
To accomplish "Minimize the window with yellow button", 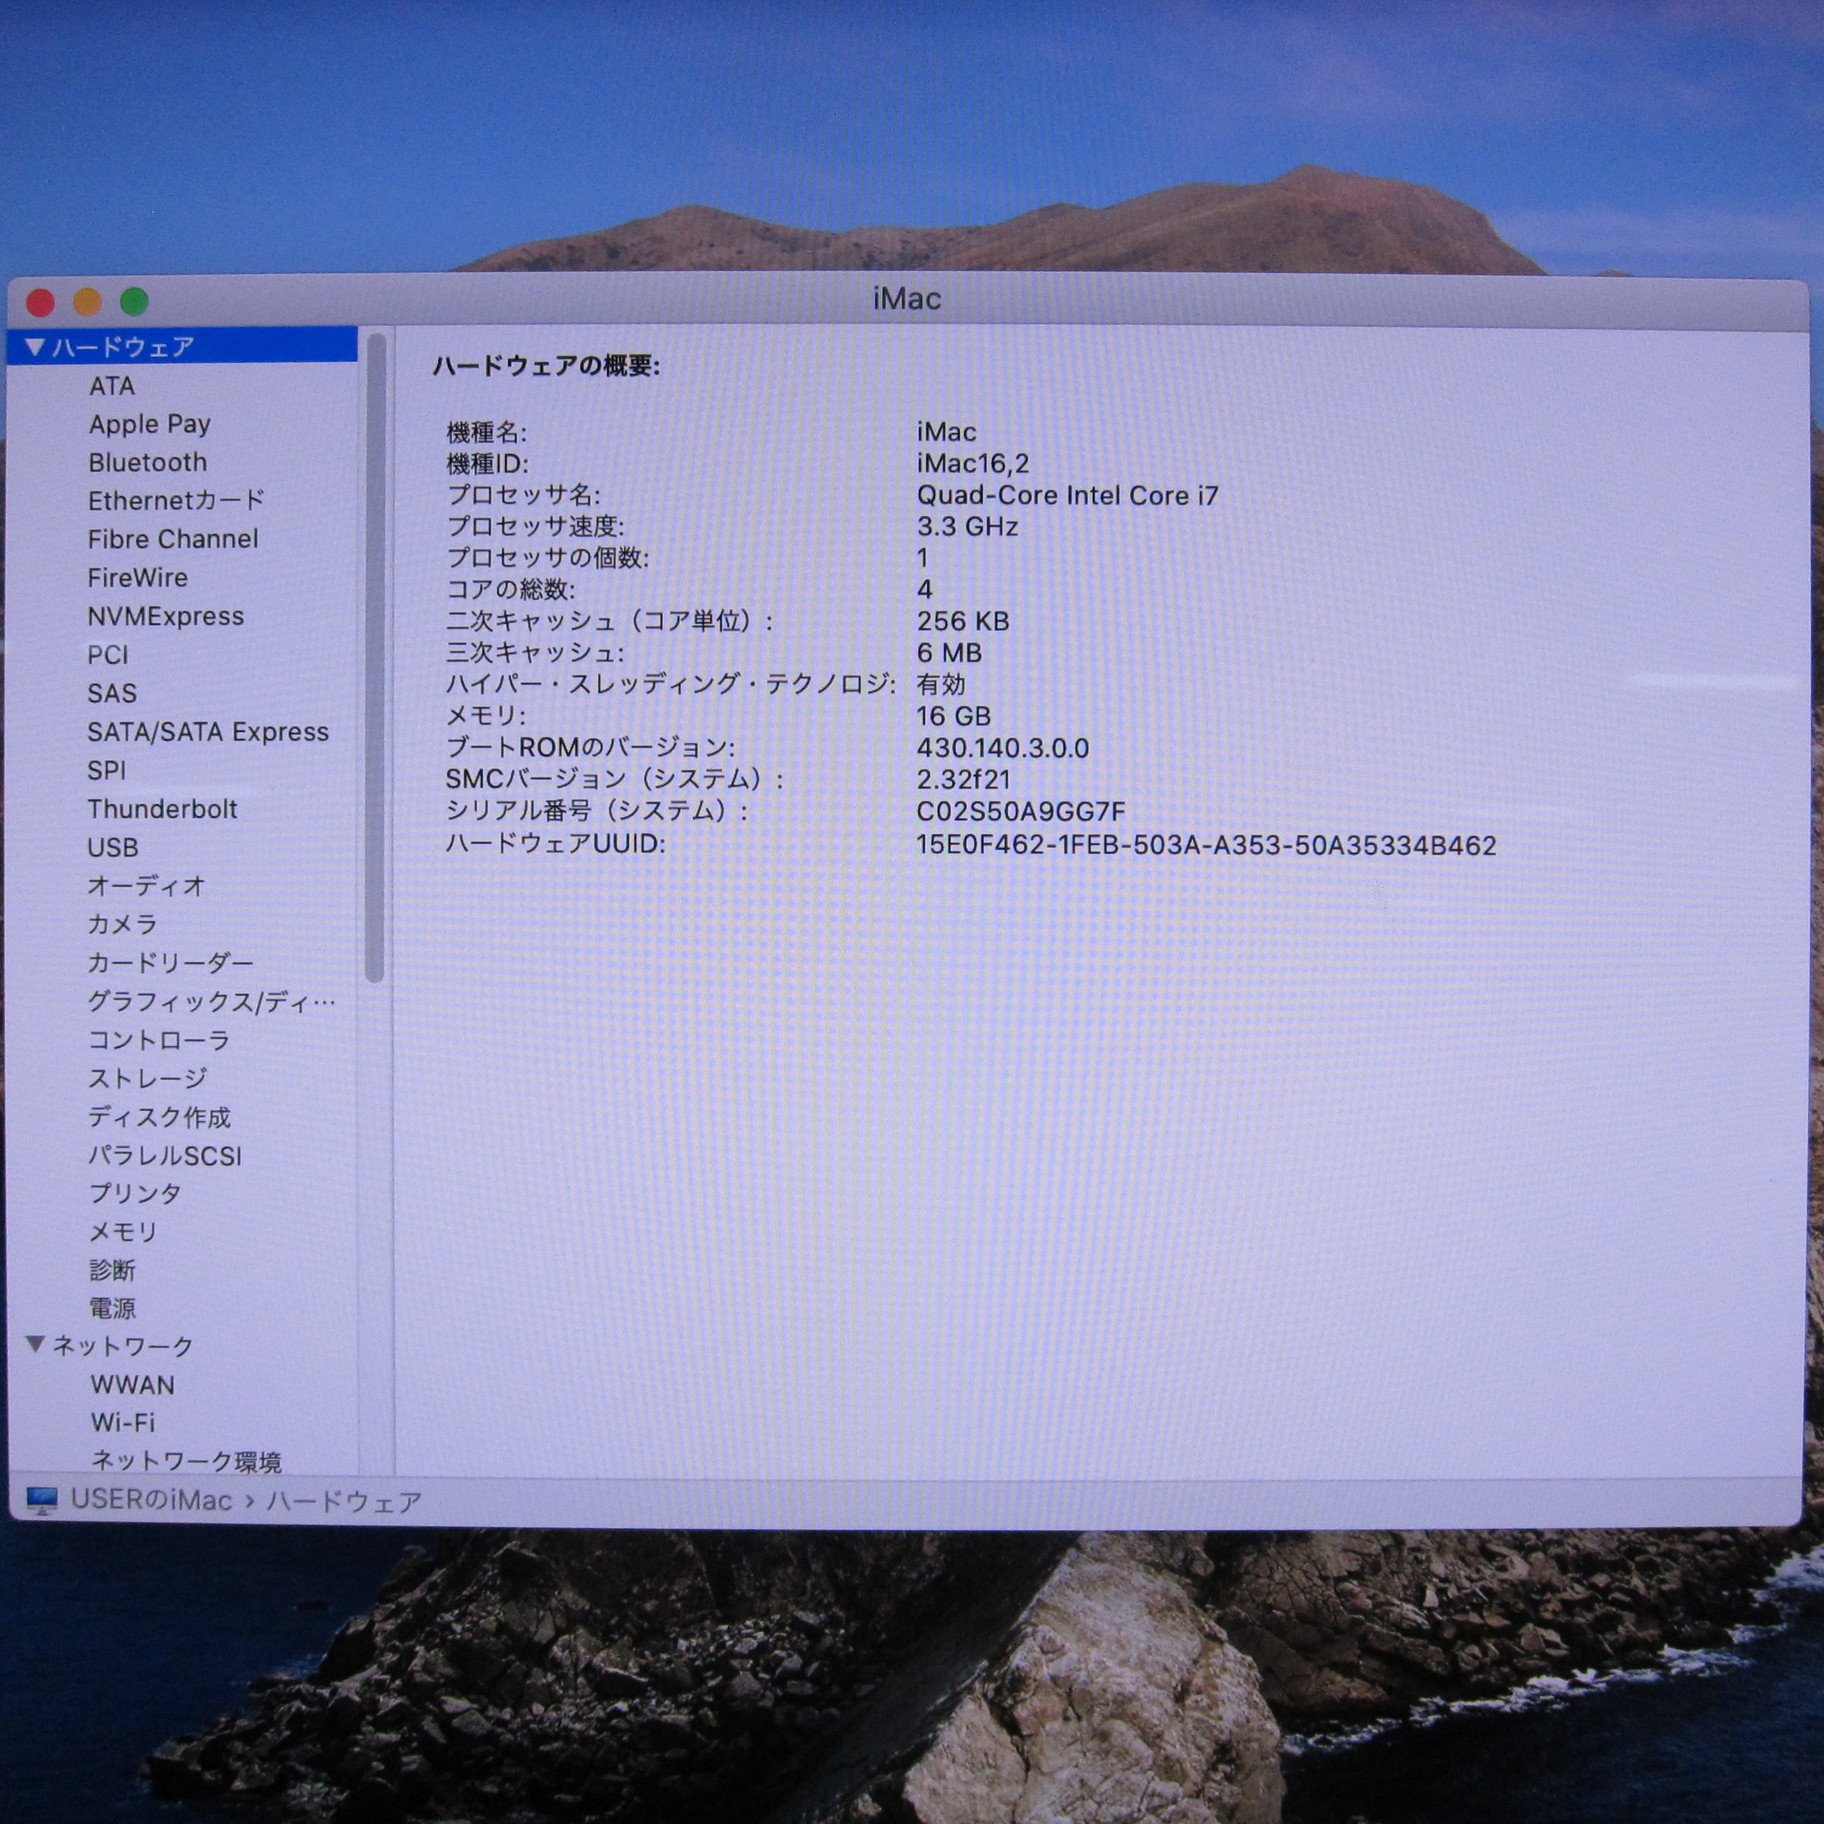I will tap(87, 301).
